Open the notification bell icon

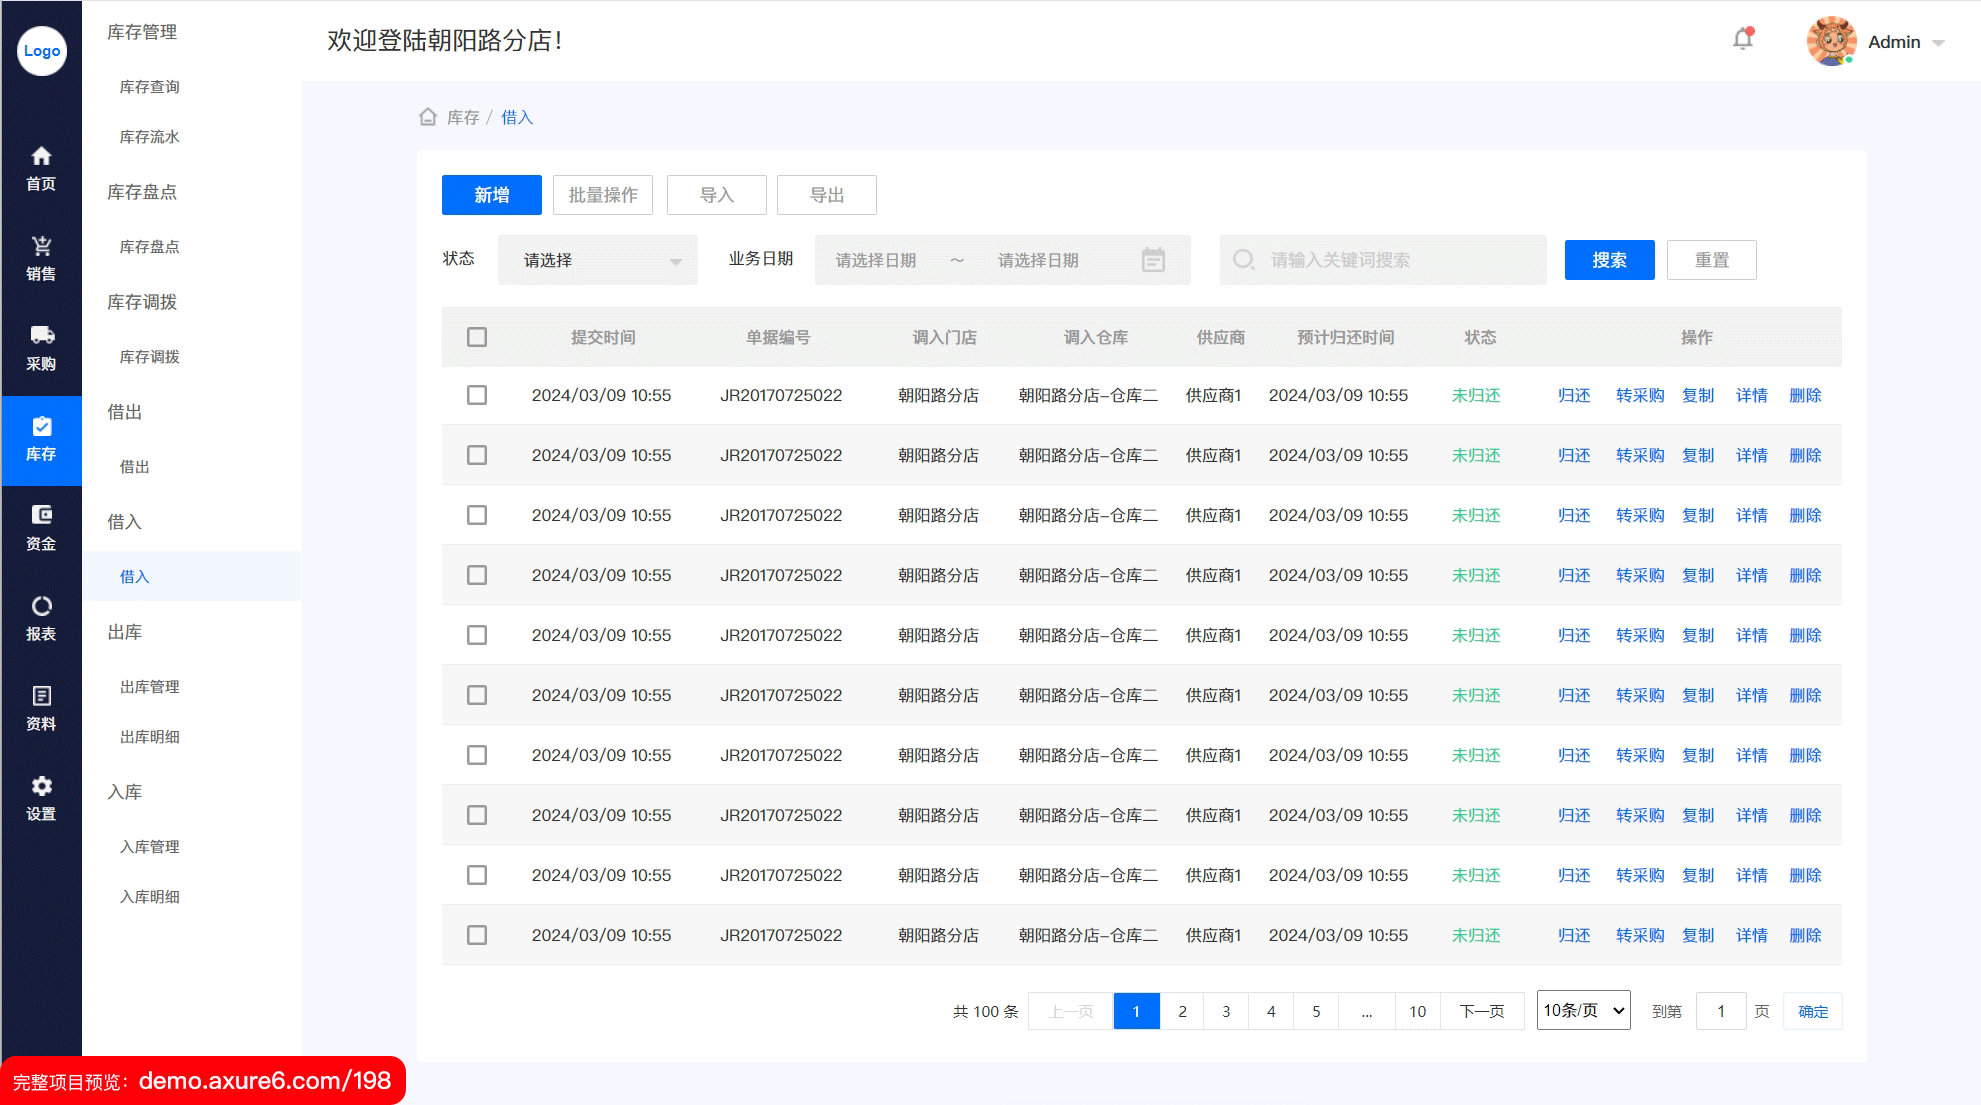pos(1743,39)
